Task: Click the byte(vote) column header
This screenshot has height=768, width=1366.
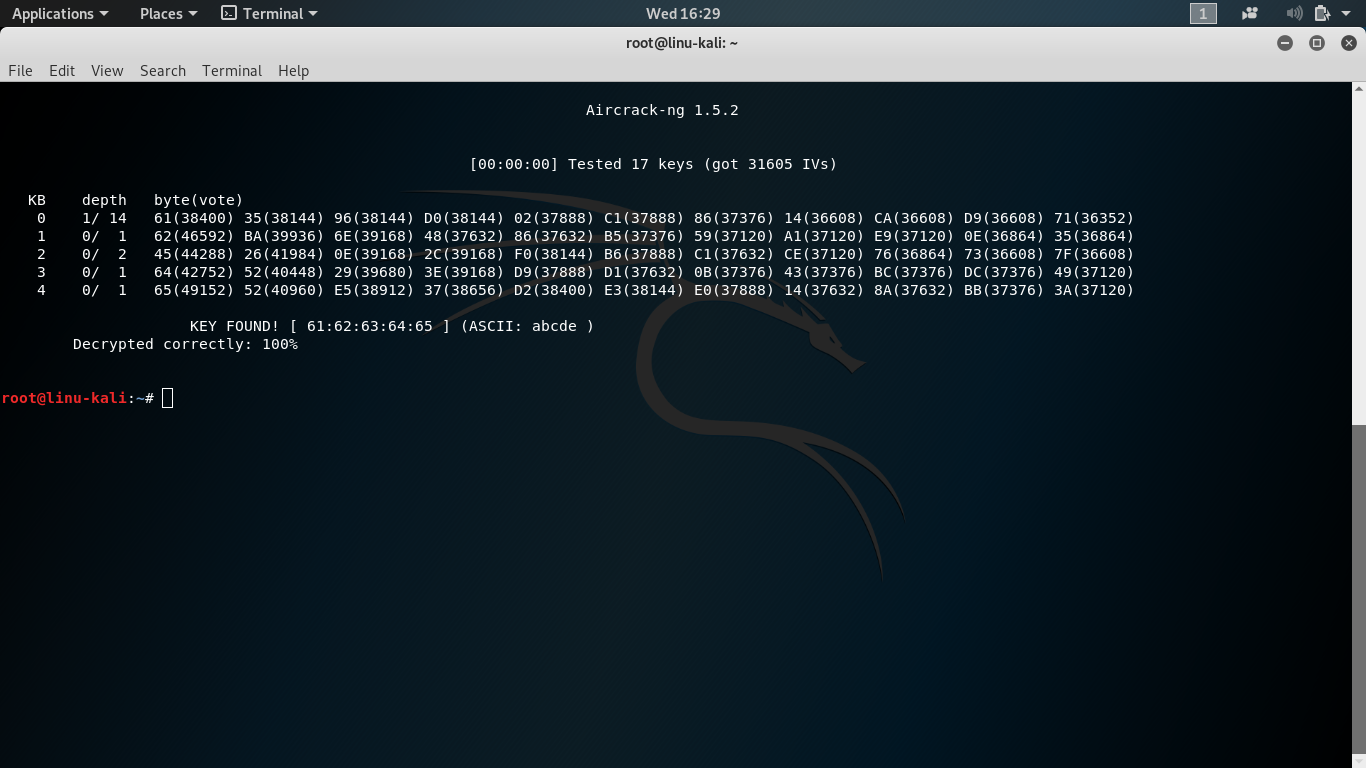Action: [x=199, y=200]
